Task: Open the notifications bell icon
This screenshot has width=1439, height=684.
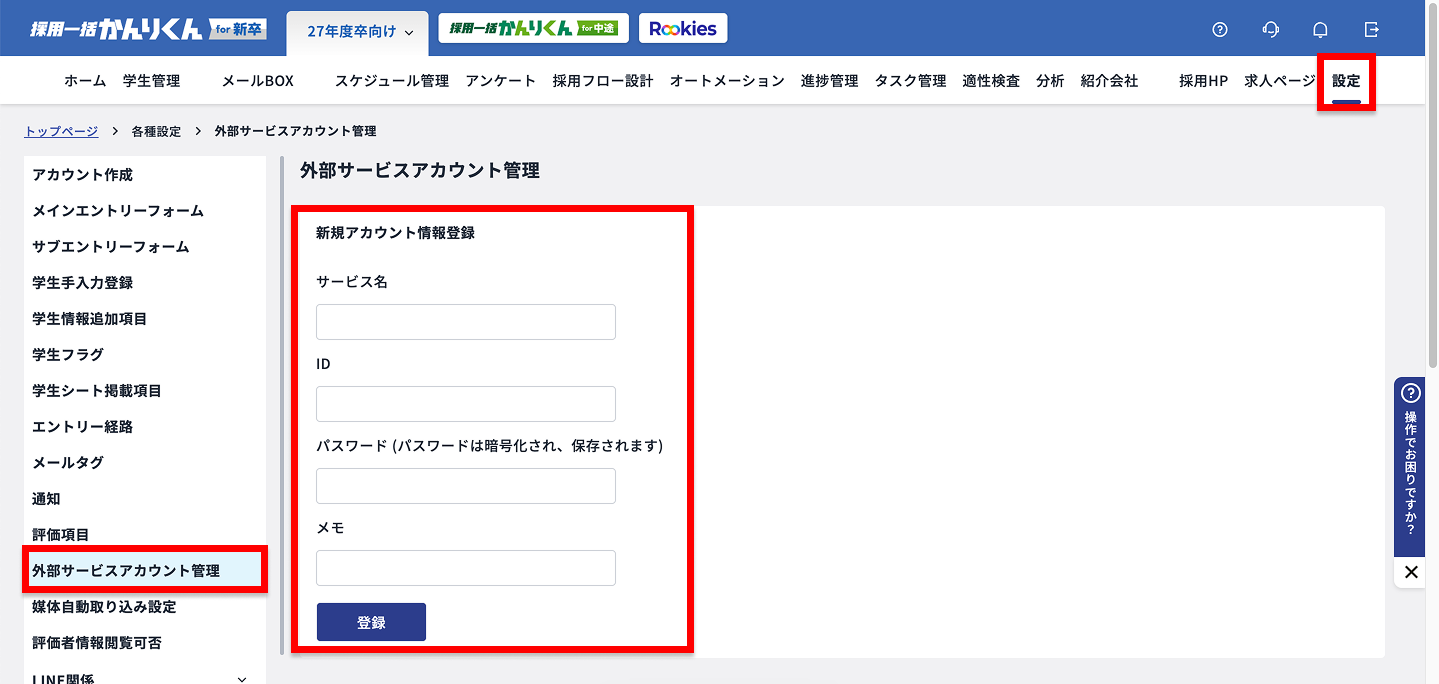Action: [x=1320, y=29]
